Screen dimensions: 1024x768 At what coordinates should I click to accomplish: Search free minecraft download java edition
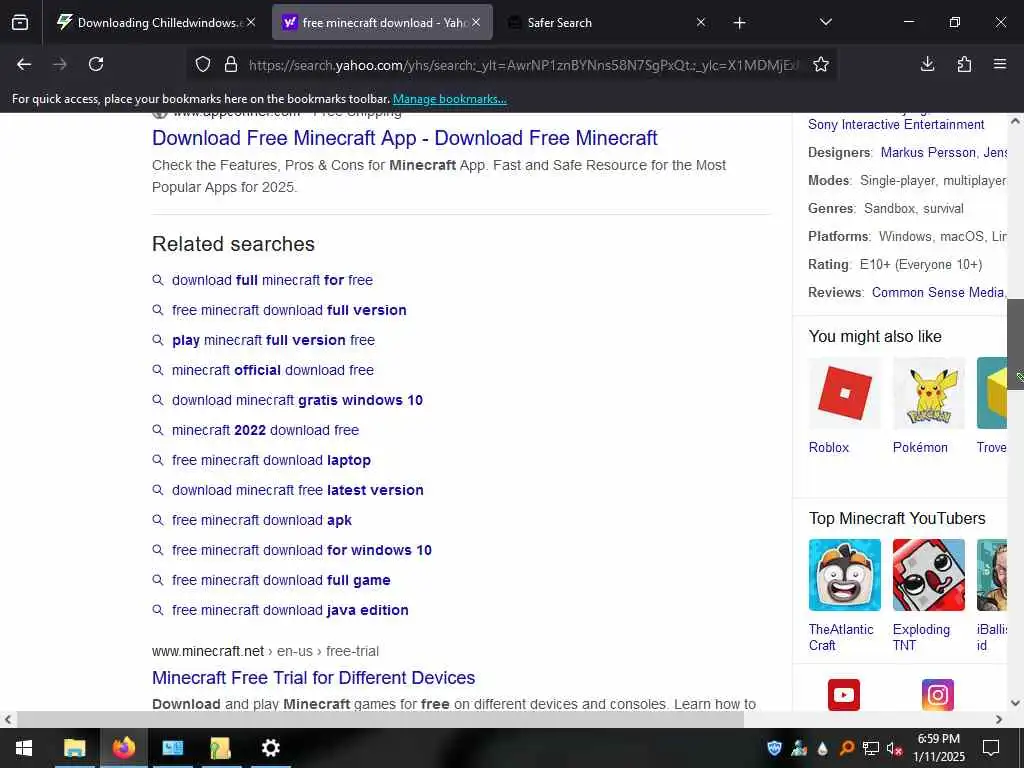pyautogui.click(x=290, y=611)
